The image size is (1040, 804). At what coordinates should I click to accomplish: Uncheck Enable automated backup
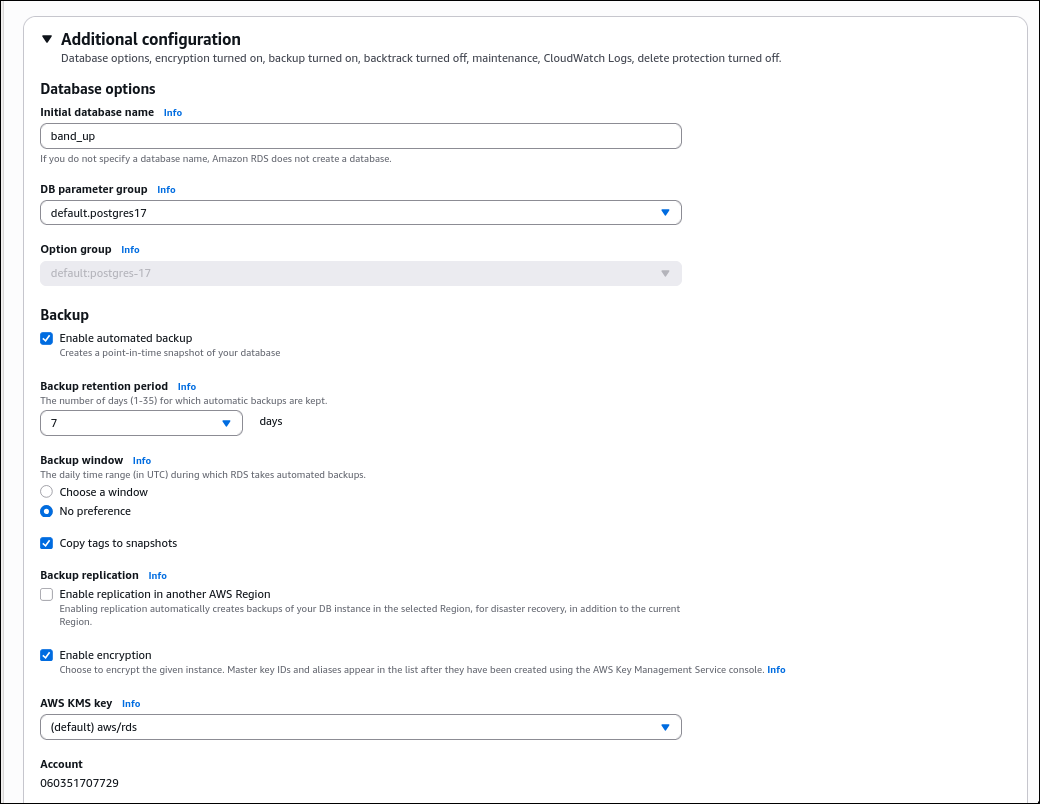click(47, 339)
